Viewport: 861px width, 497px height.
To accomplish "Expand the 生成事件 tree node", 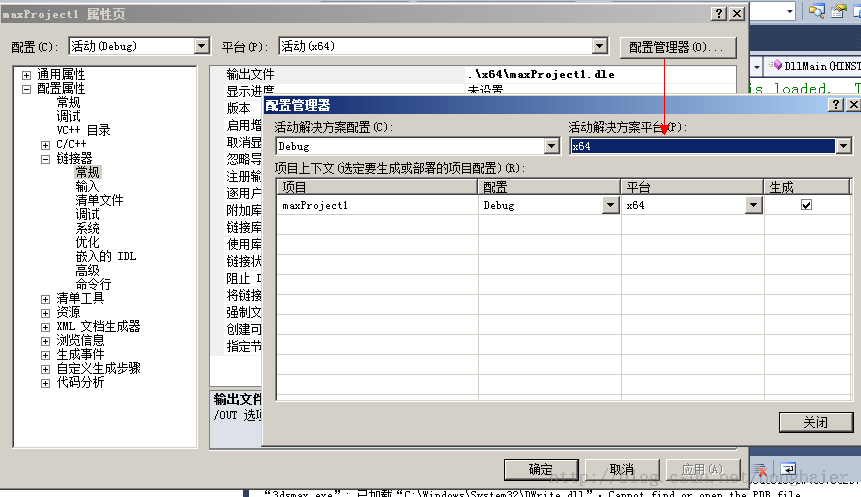I will (46, 355).
